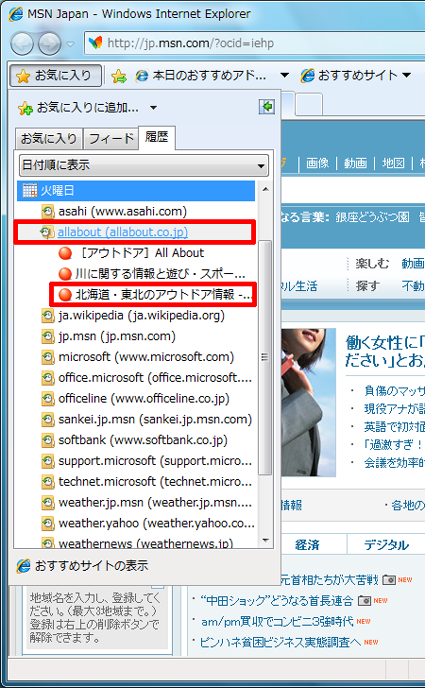Expand weather.jp.msn history folder

coord(147,502)
